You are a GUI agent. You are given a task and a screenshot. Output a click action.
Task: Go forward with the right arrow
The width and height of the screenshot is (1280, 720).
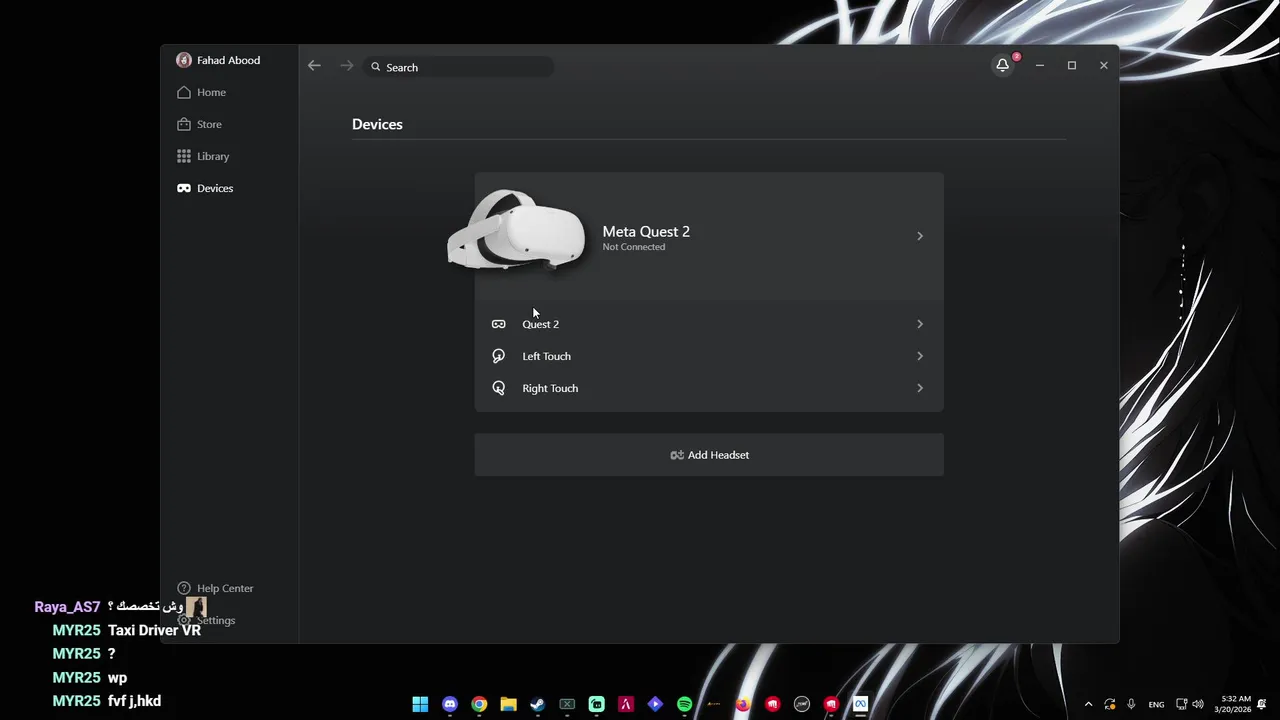tap(347, 66)
